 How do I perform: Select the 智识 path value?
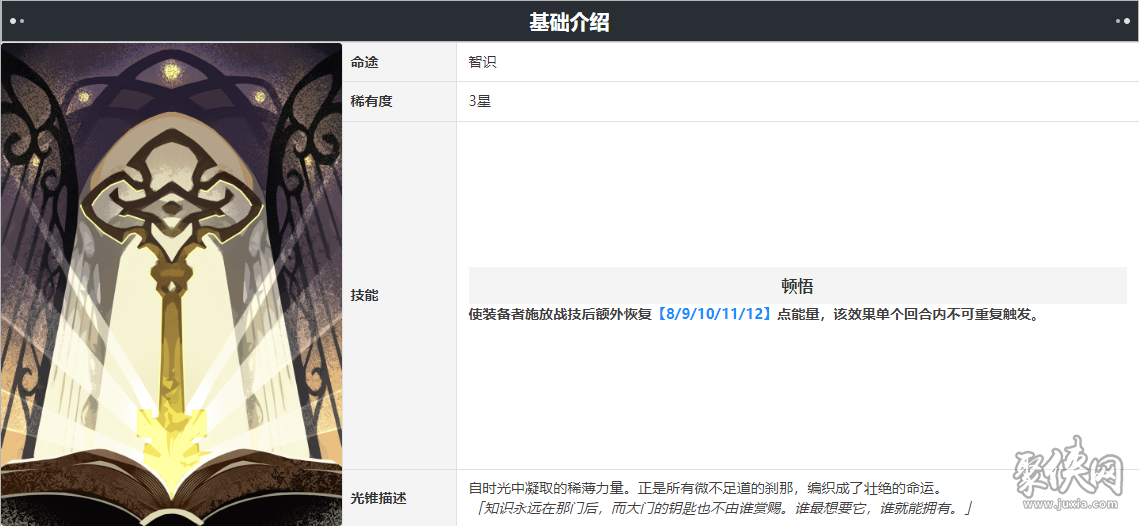coord(482,62)
